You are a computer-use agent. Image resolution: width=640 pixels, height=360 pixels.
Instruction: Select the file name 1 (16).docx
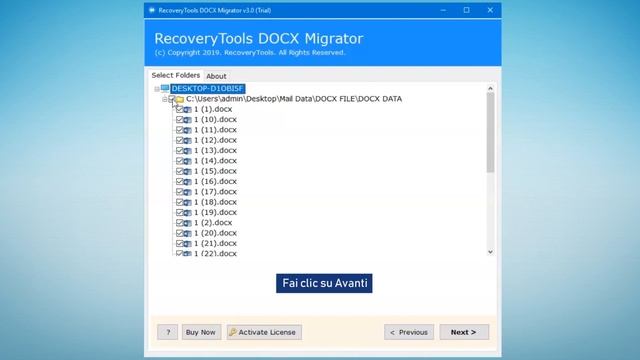coord(215,181)
